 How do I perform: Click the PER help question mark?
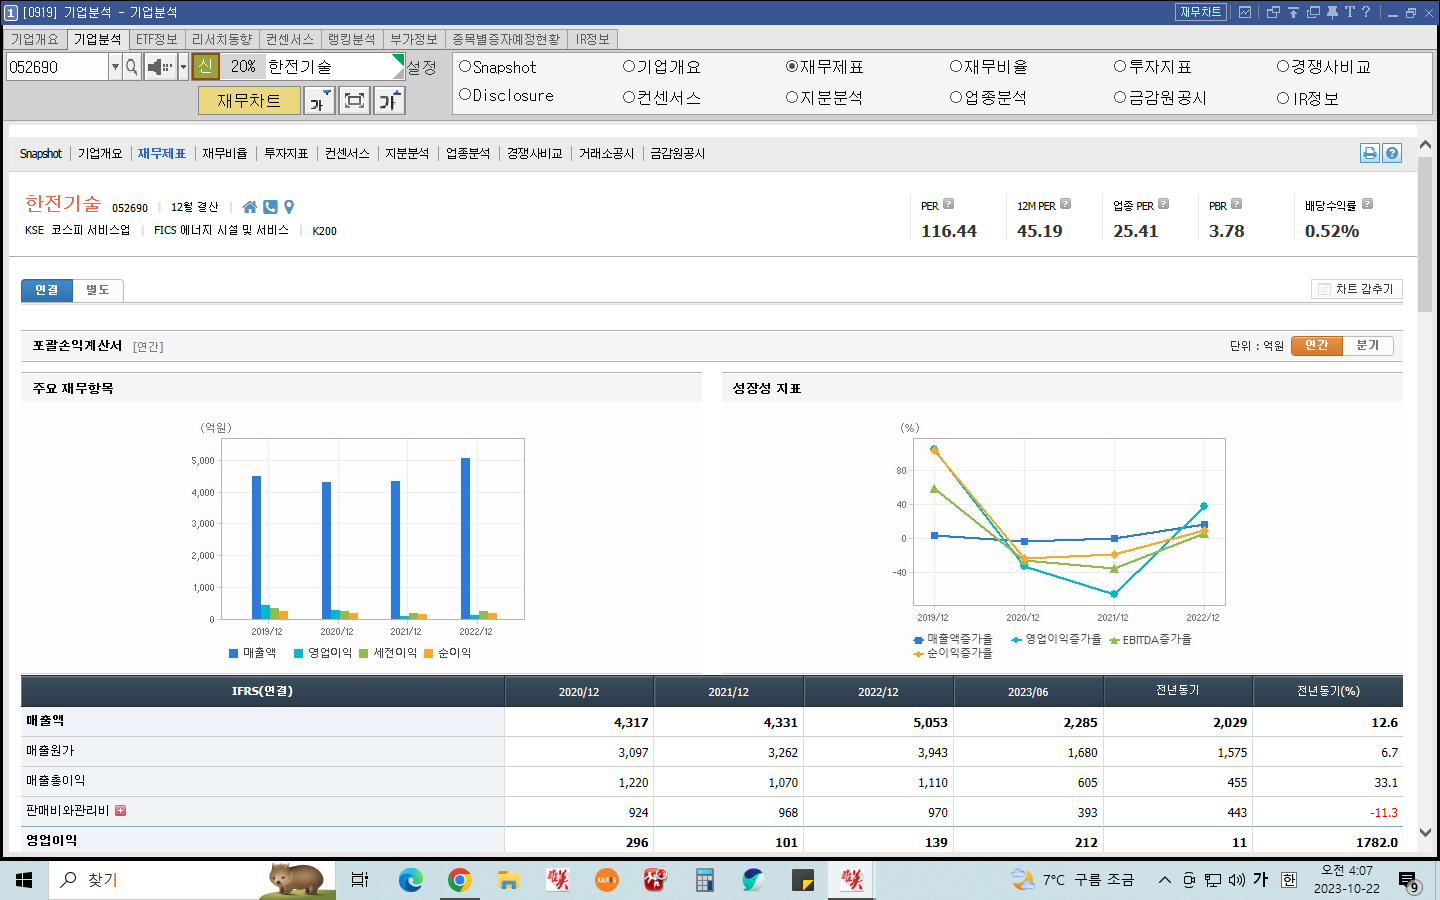pos(948,204)
